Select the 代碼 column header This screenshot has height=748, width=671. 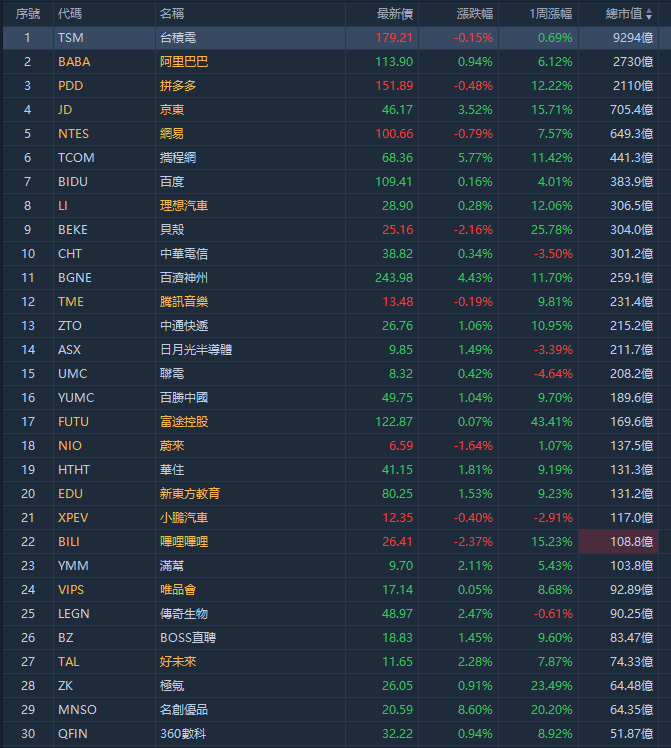(70, 14)
